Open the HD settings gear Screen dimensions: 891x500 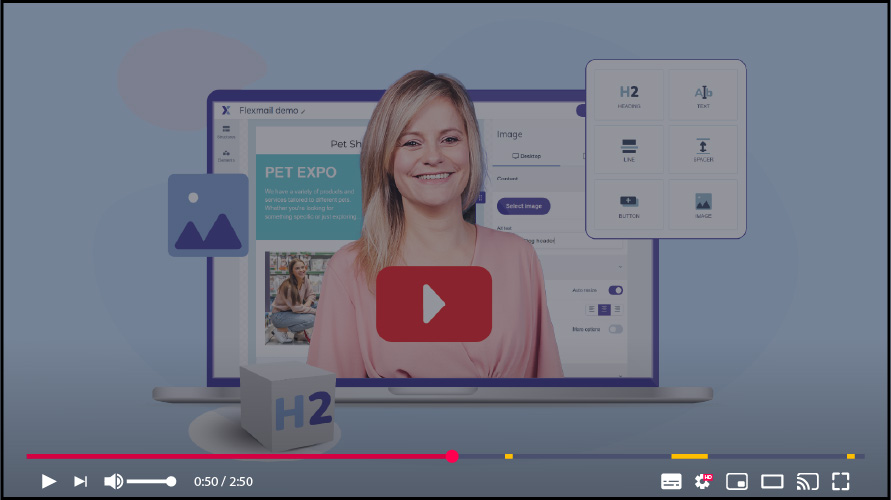tap(703, 481)
